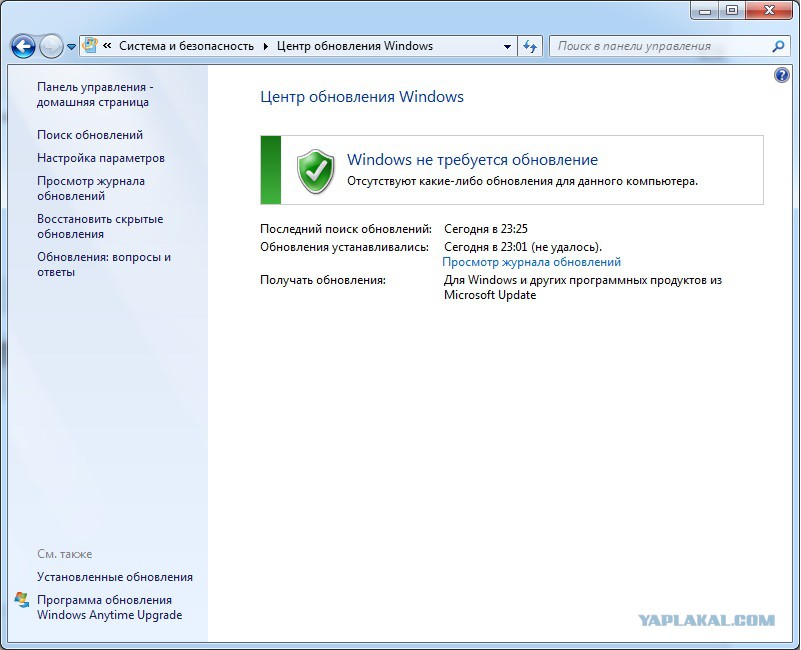Minimize the Windows Update window

coord(705,10)
